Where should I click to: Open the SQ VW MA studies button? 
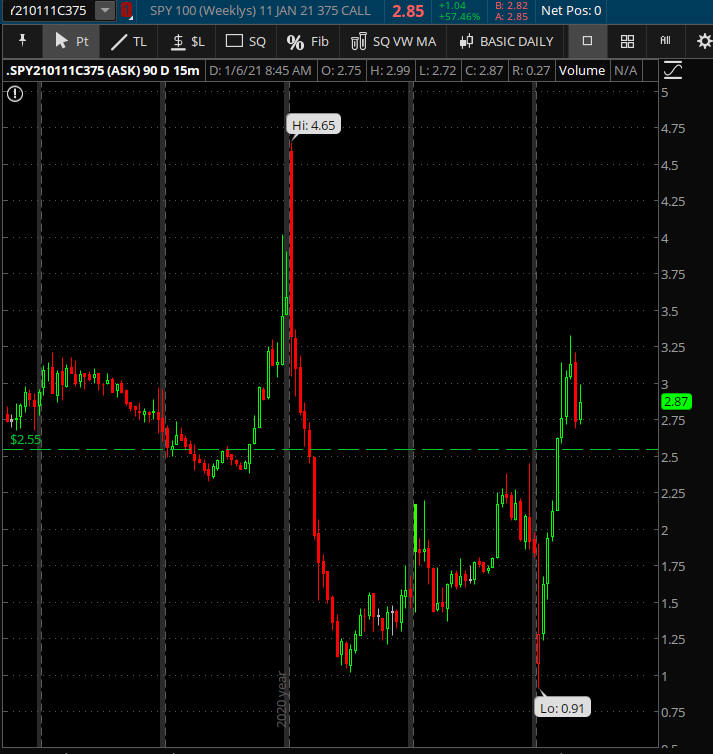(393, 42)
